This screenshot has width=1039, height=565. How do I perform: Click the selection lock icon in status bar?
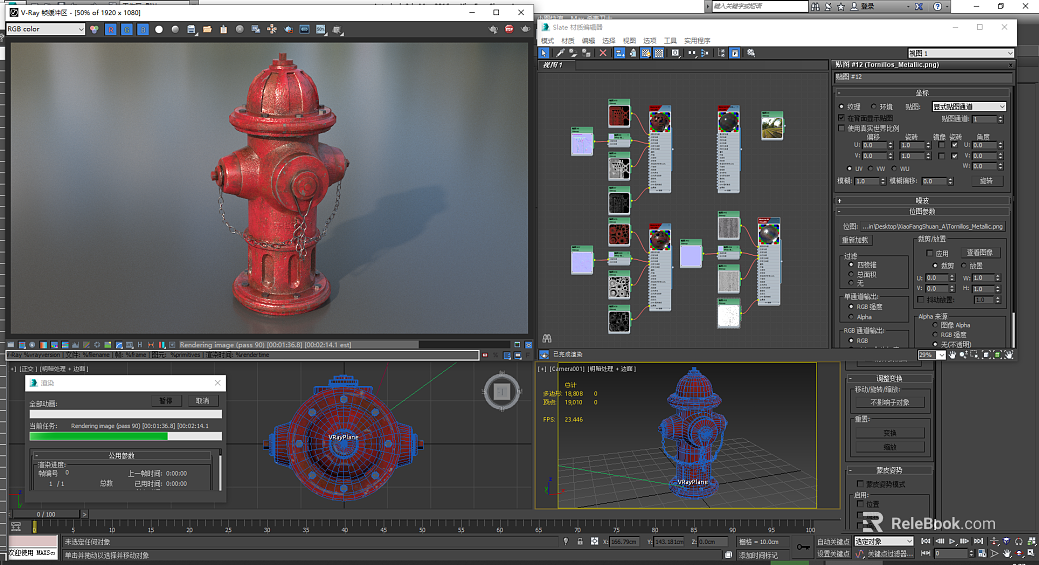click(x=580, y=541)
